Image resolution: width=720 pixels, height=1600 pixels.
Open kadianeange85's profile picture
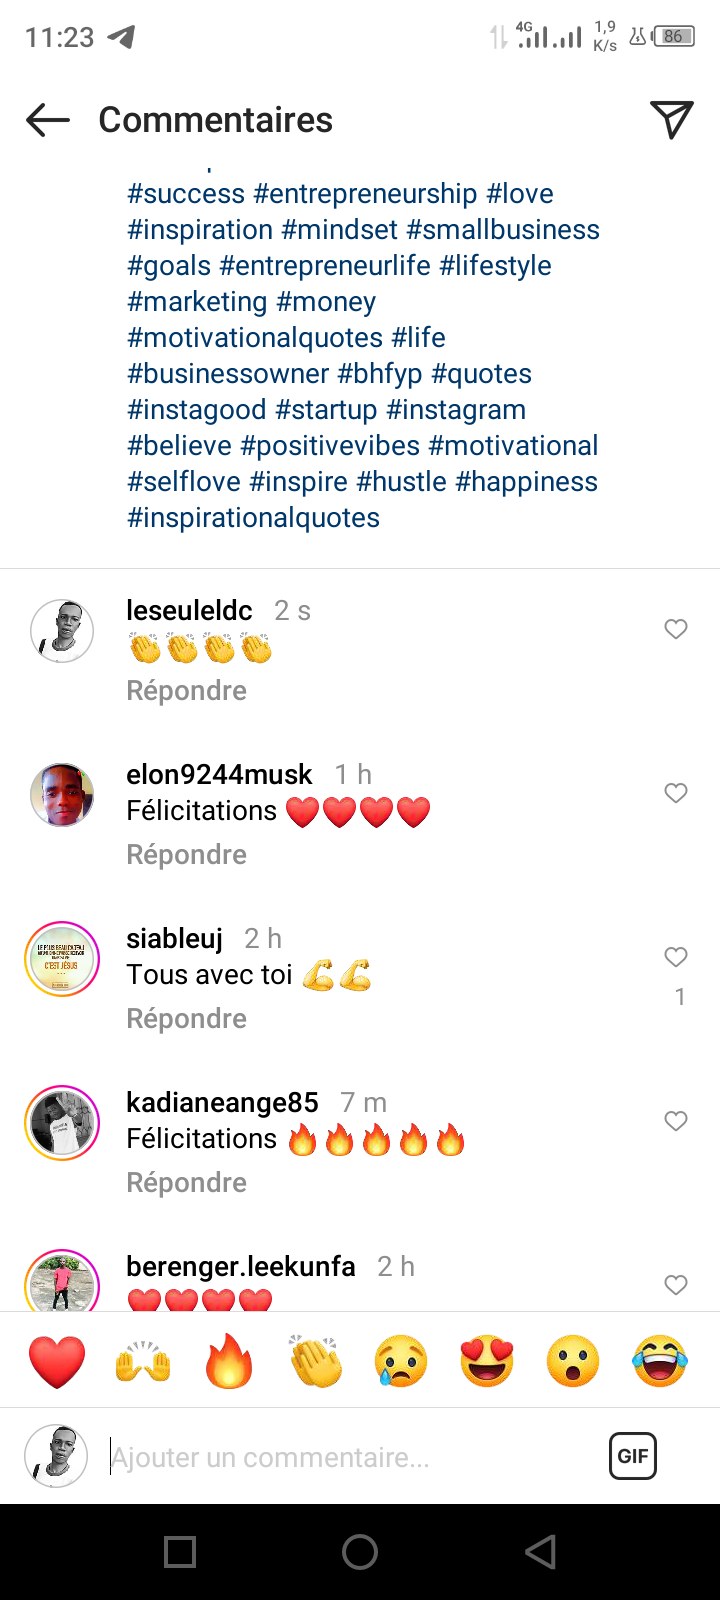(x=62, y=1123)
